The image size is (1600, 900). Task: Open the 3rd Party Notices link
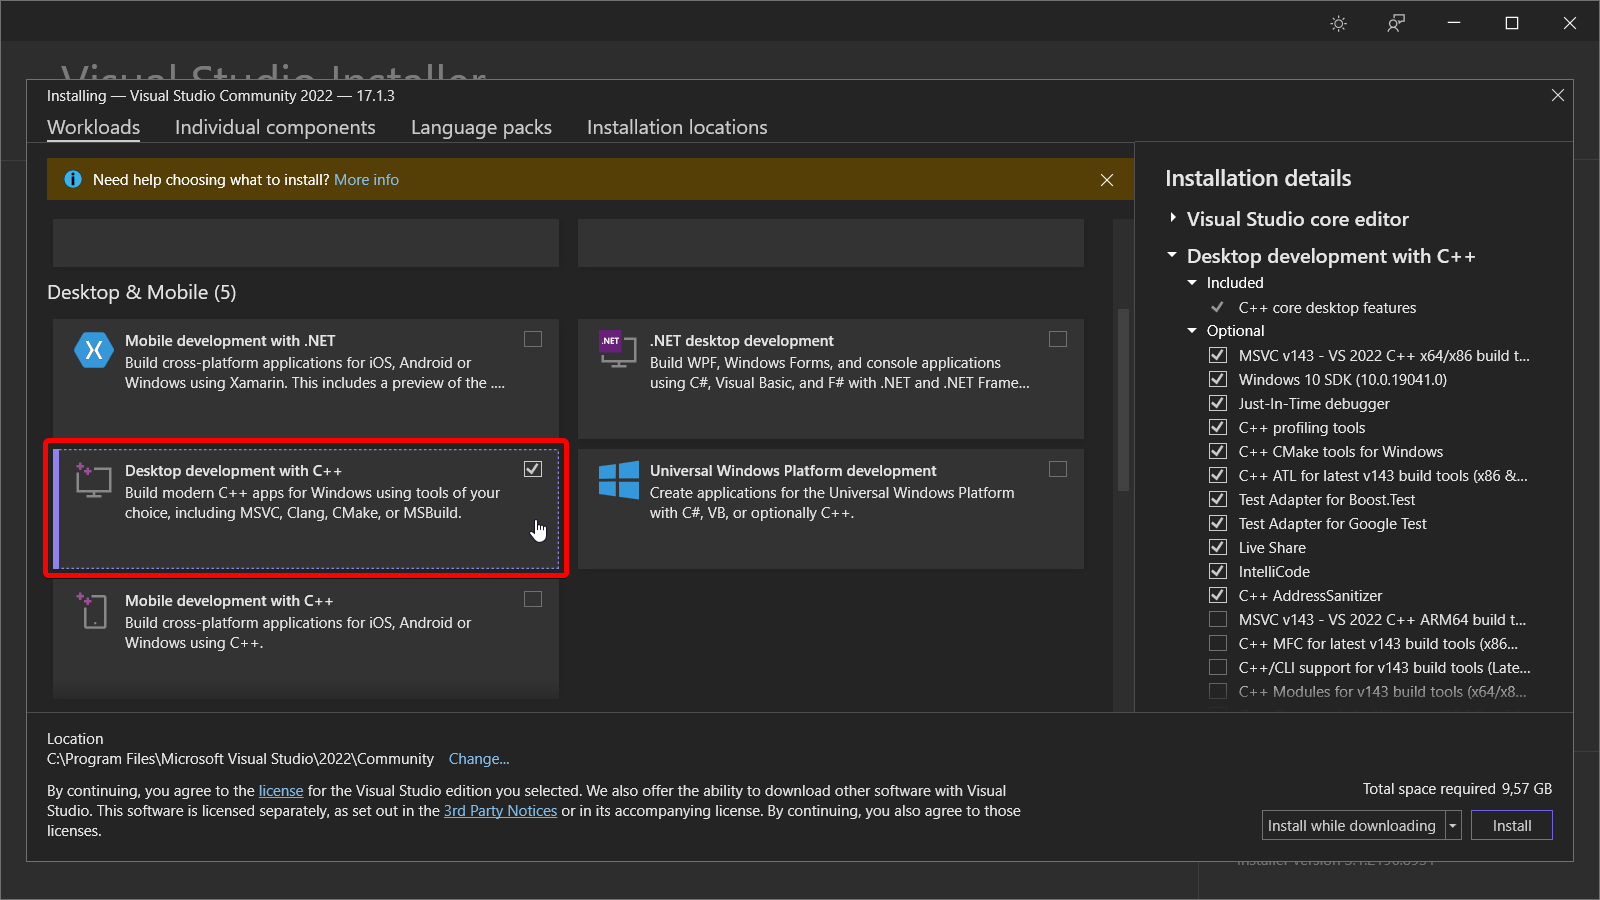[x=500, y=811]
